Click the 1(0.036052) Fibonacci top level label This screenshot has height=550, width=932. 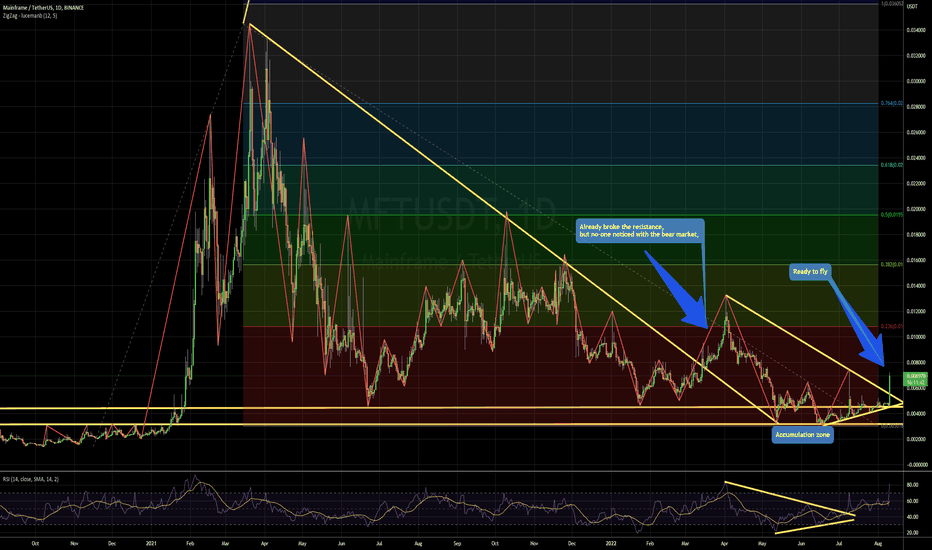pyautogui.click(x=892, y=4)
